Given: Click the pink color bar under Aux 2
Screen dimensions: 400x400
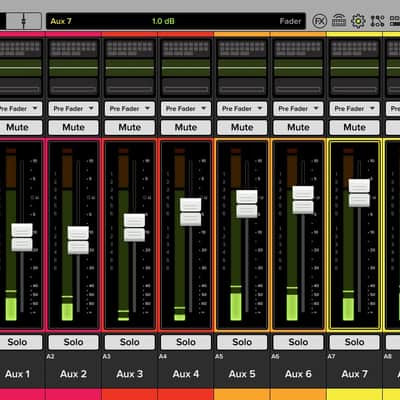Looking at the screenshot, I should click(x=73, y=394).
